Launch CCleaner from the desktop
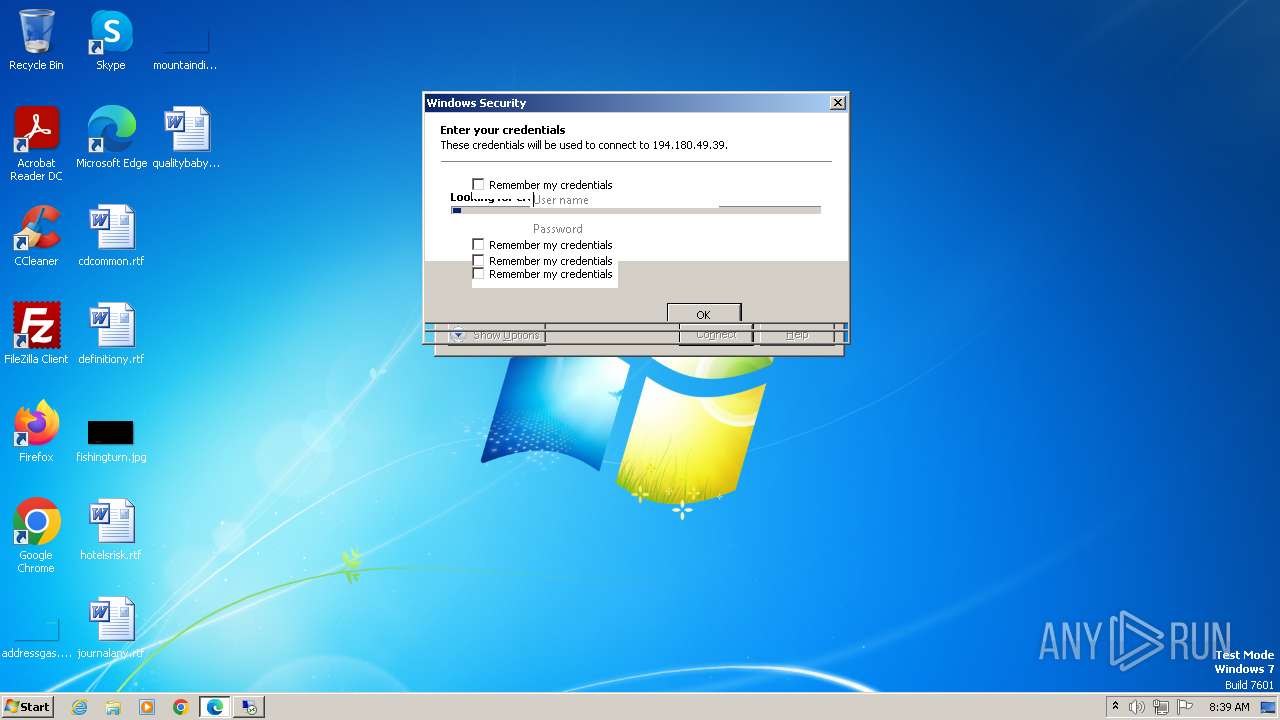The width and height of the screenshot is (1280, 720). coord(36,236)
